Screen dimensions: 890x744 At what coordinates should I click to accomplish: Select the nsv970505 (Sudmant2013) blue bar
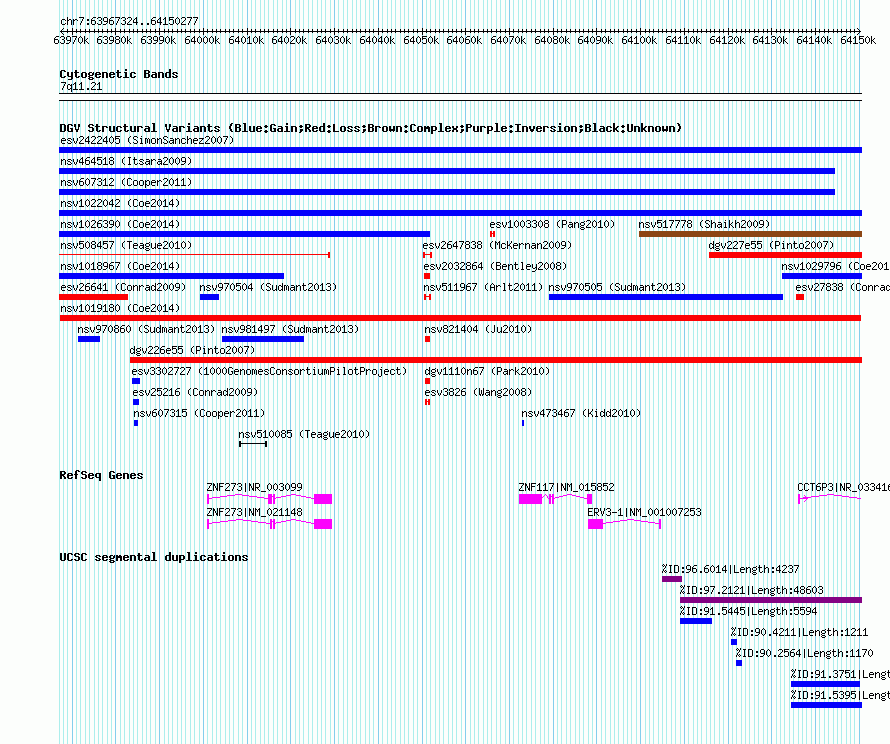[x=666, y=297]
